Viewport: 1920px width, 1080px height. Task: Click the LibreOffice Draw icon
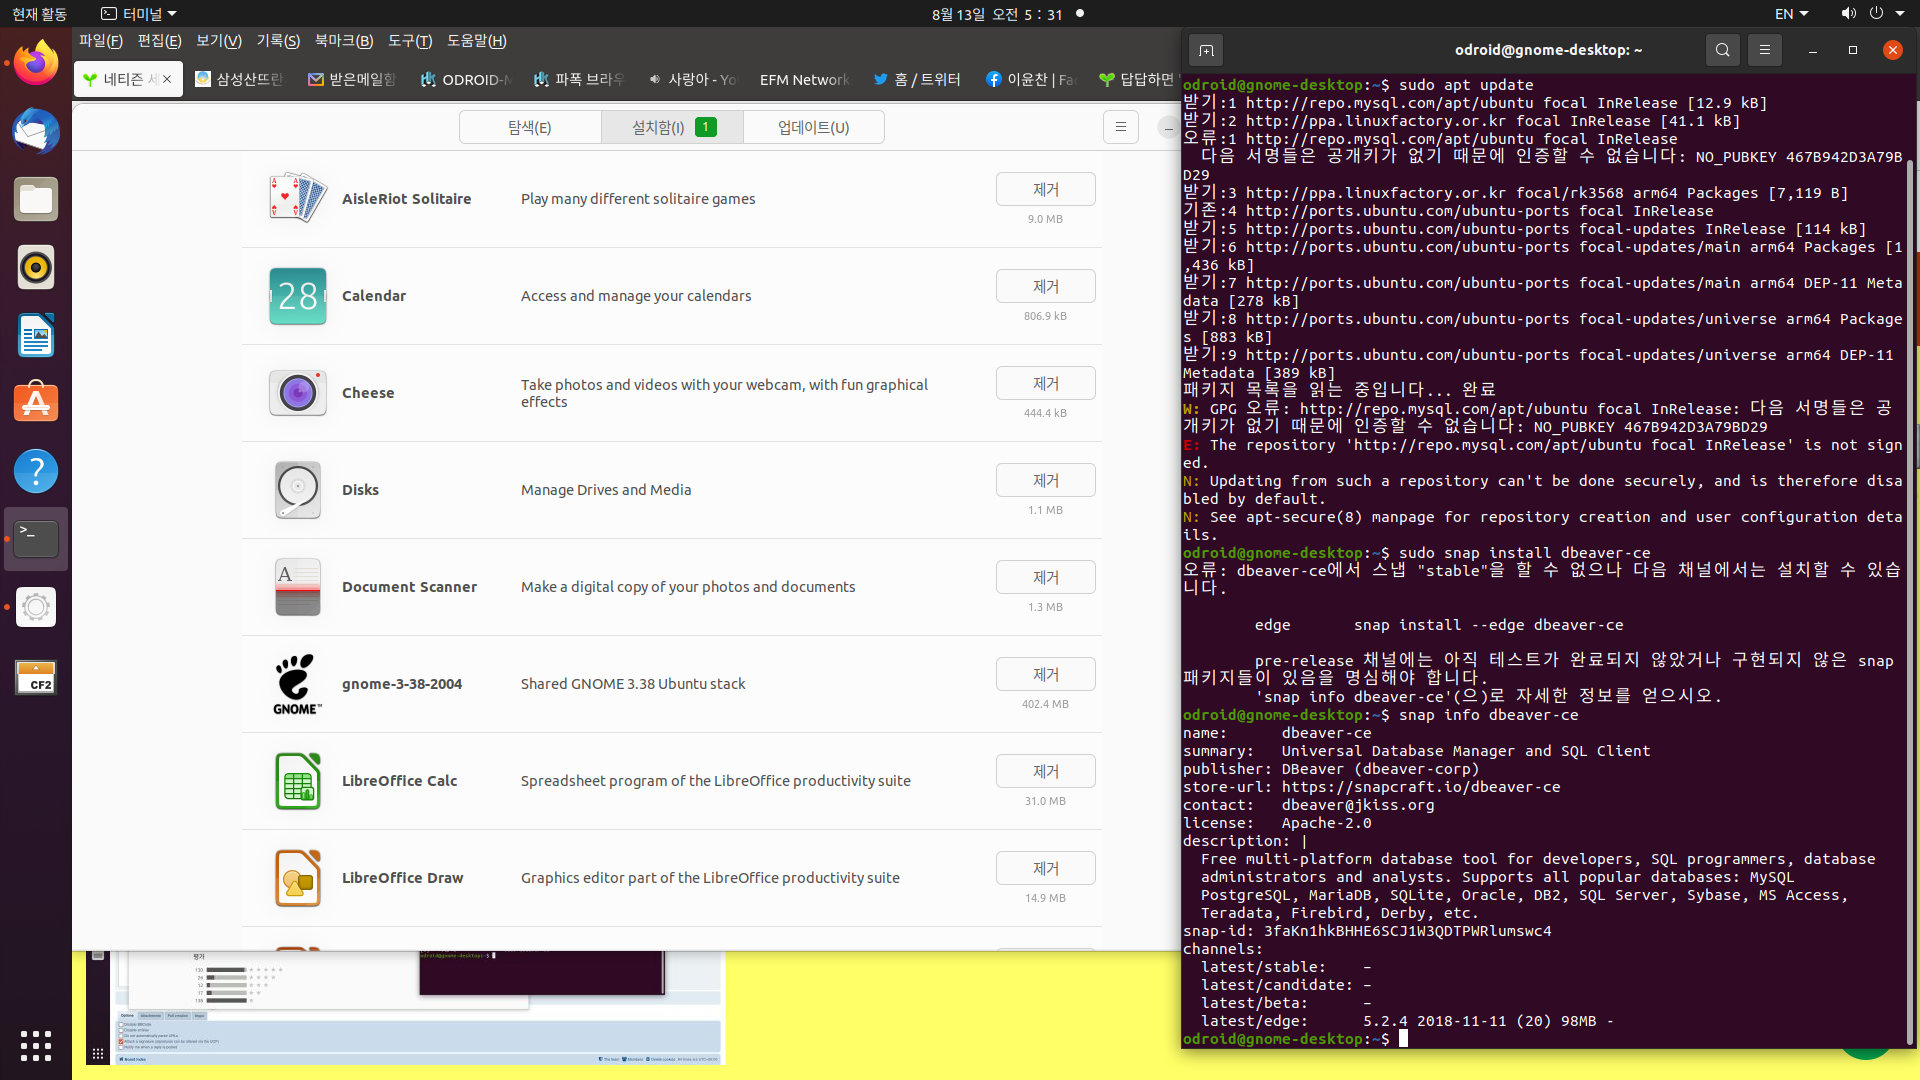(x=297, y=878)
